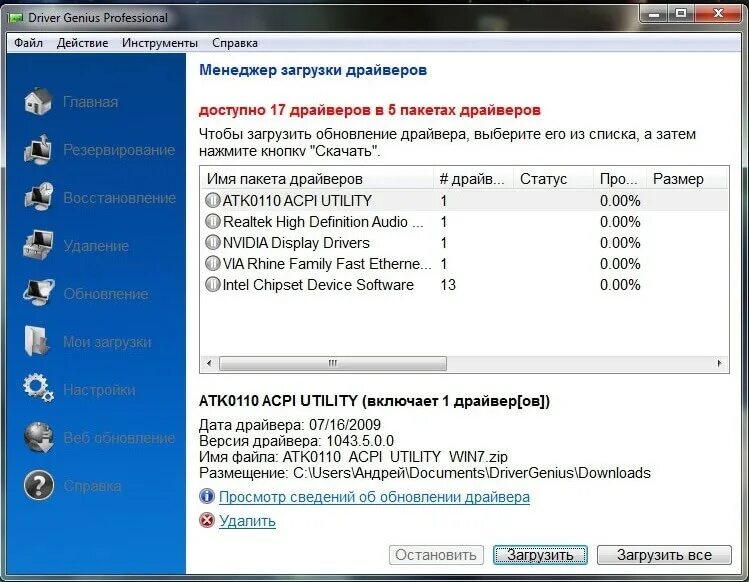Sort by Про... progress column header
Screen dimensions: 749x582
coord(620,179)
